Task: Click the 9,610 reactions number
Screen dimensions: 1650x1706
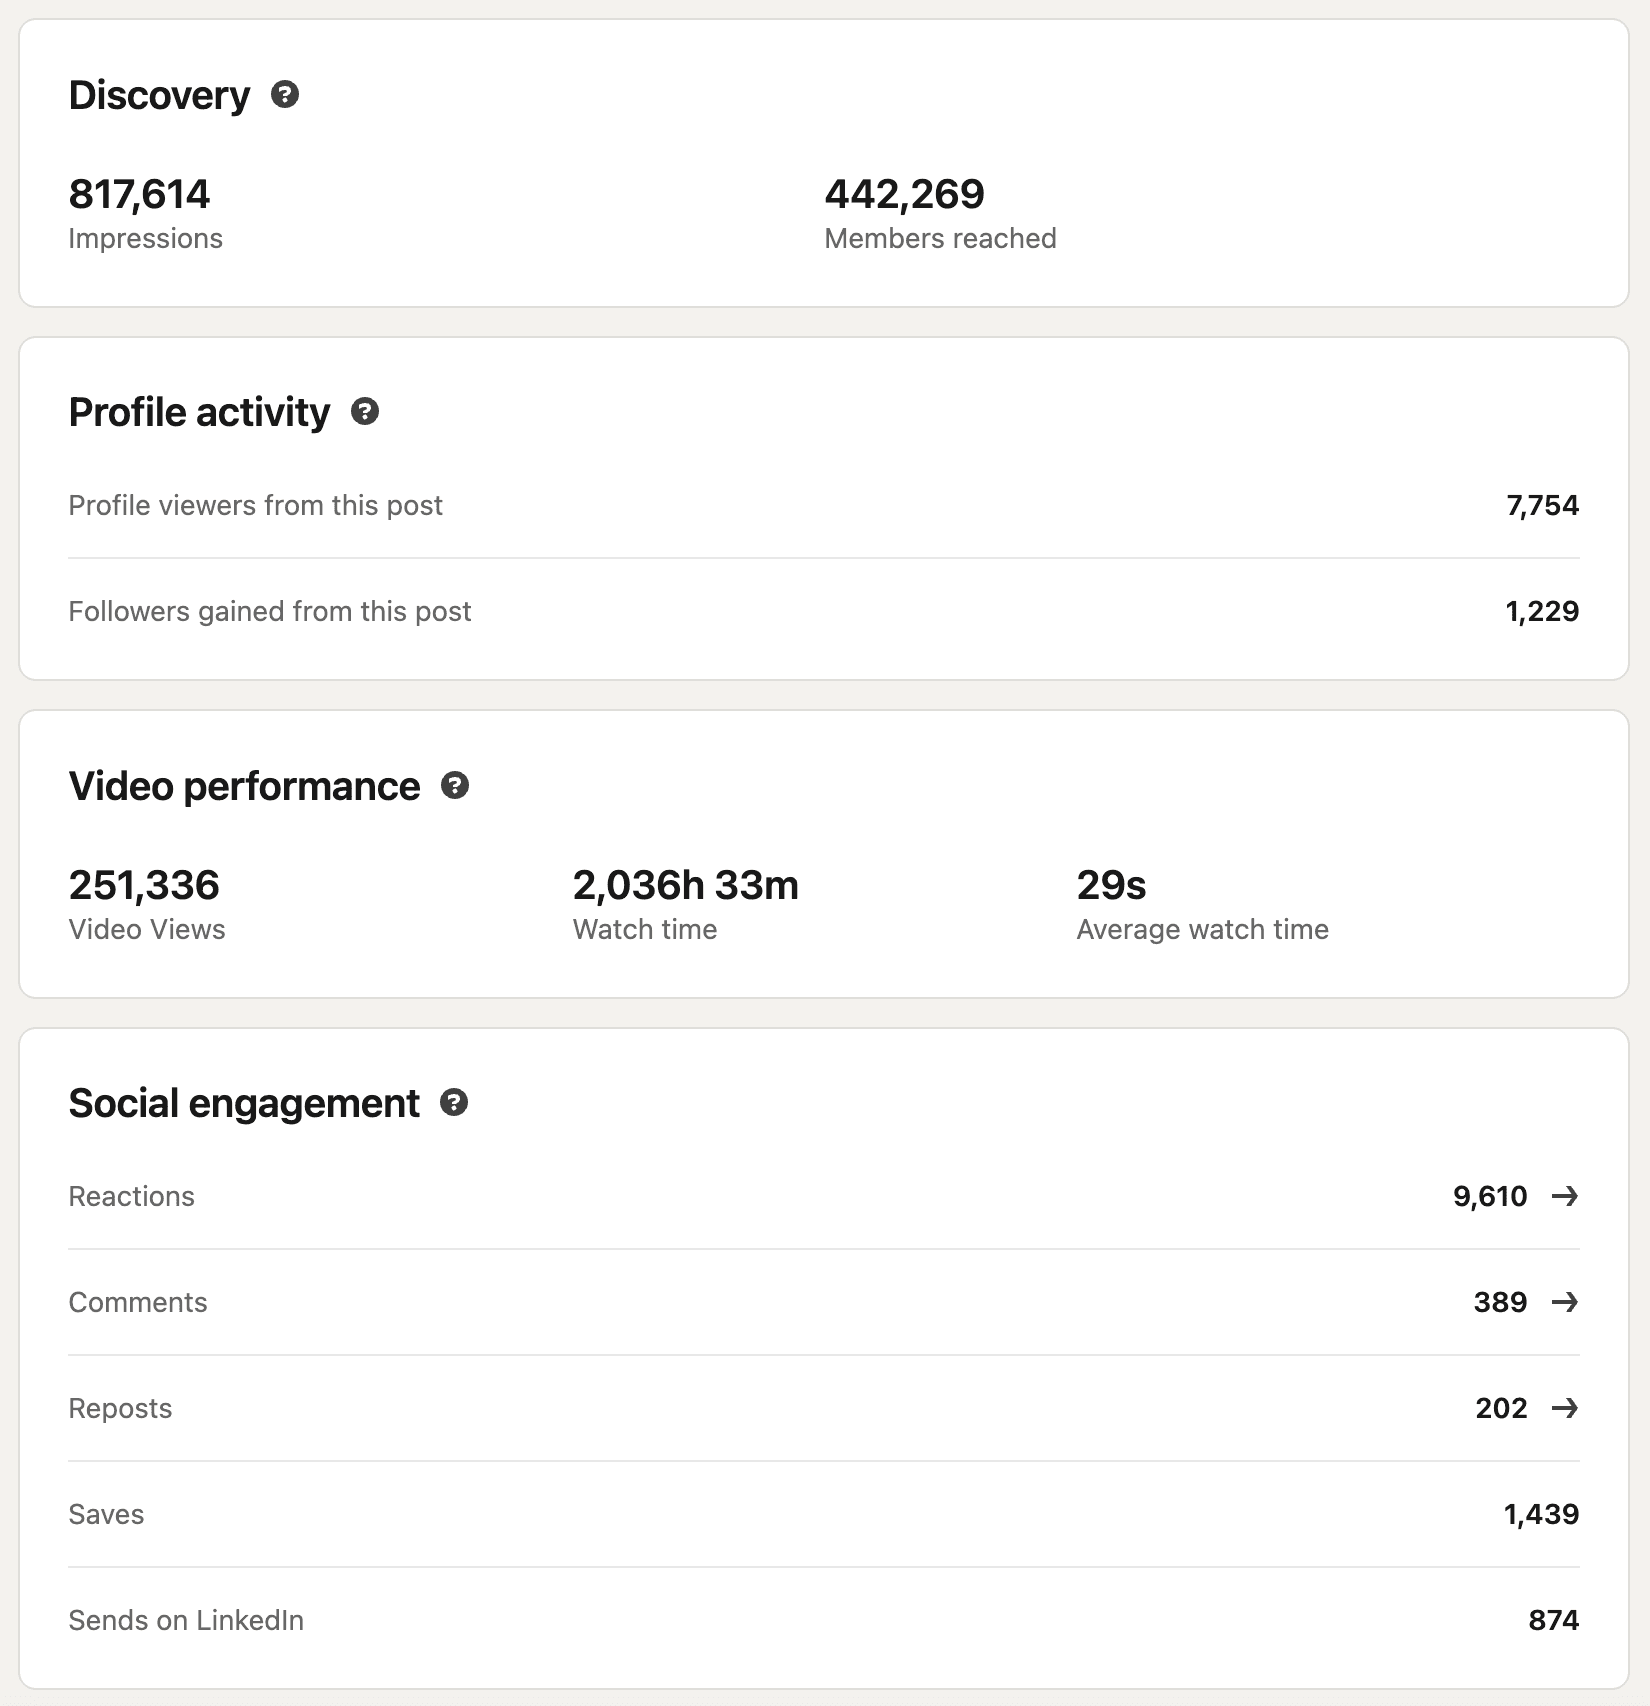Action: tap(1490, 1196)
